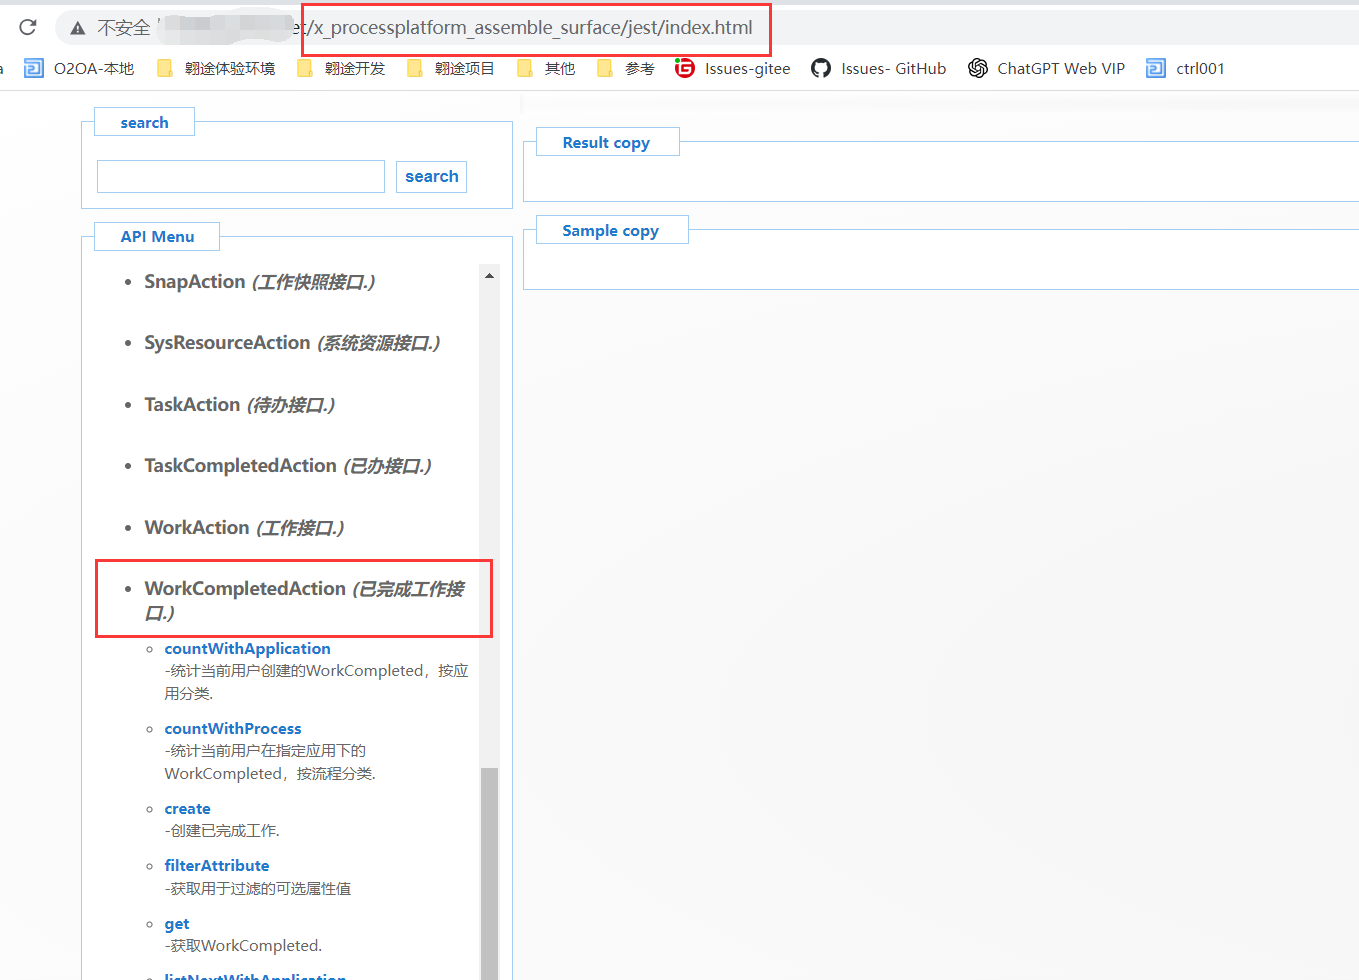1359x980 pixels.
Task: Open the countWithApplication API link
Action: click(248, 648)
